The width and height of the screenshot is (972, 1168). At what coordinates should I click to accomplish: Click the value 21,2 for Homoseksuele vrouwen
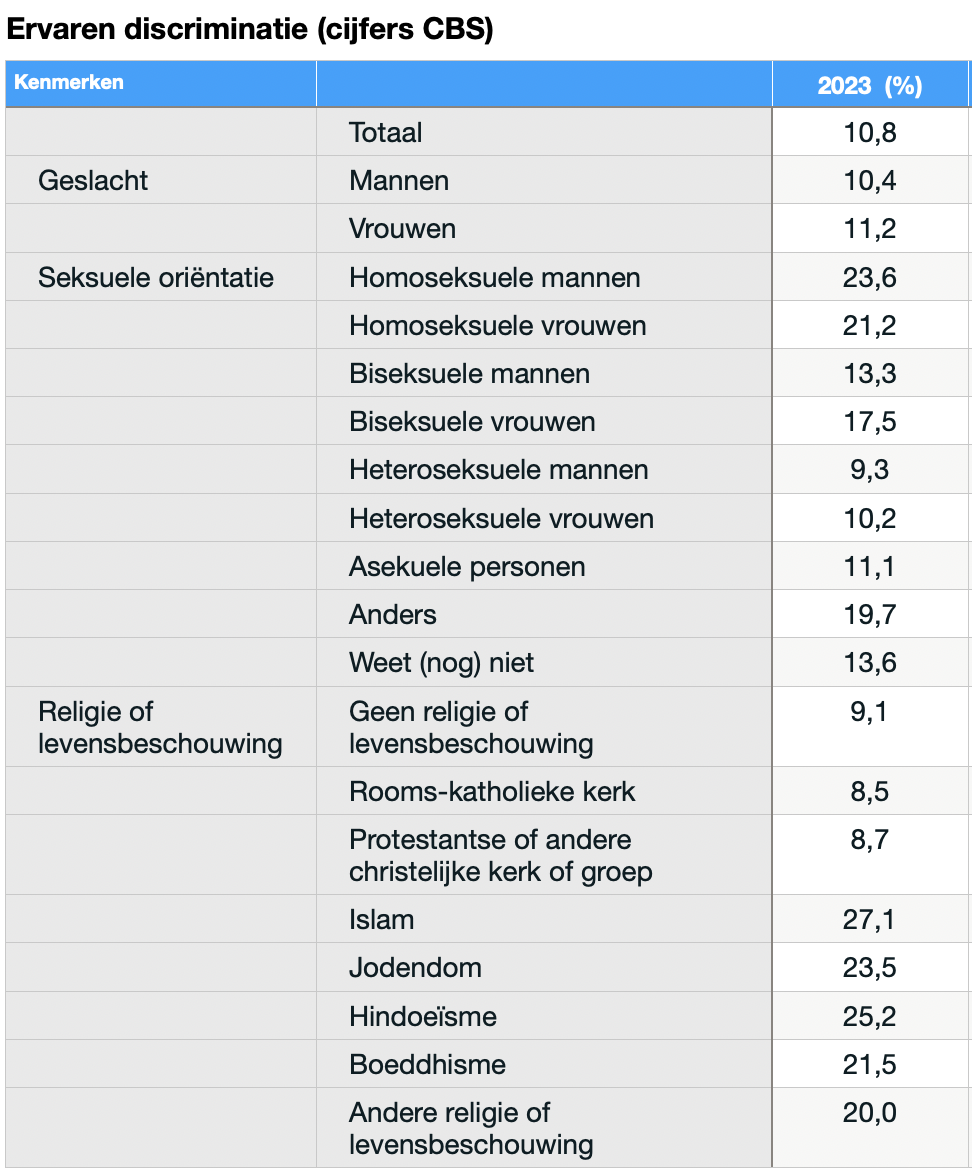pos(869,325)
